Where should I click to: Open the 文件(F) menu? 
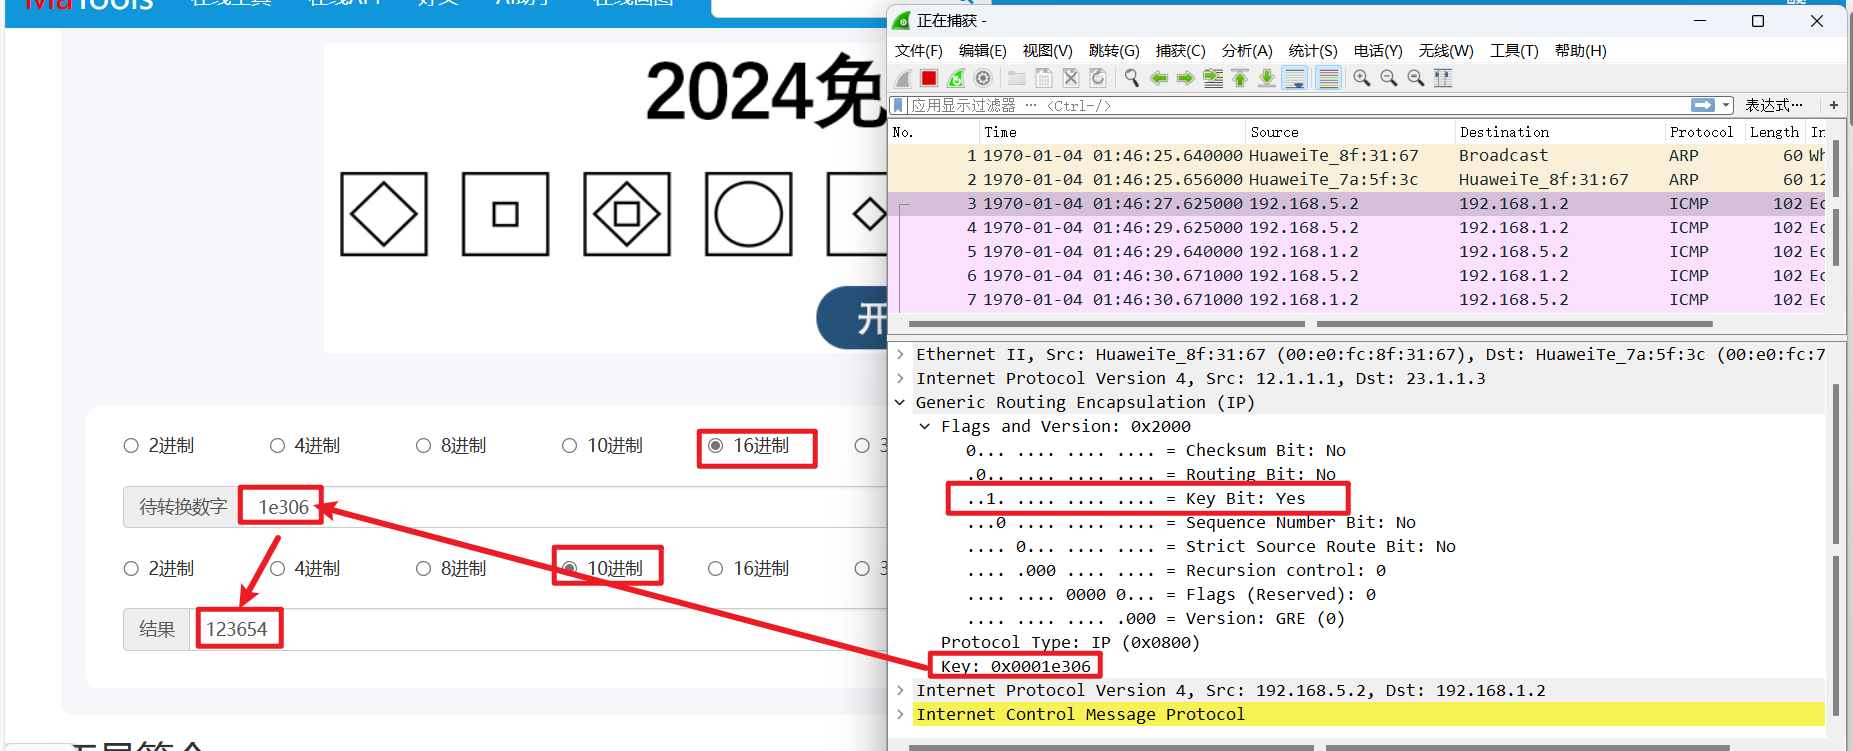918,51
